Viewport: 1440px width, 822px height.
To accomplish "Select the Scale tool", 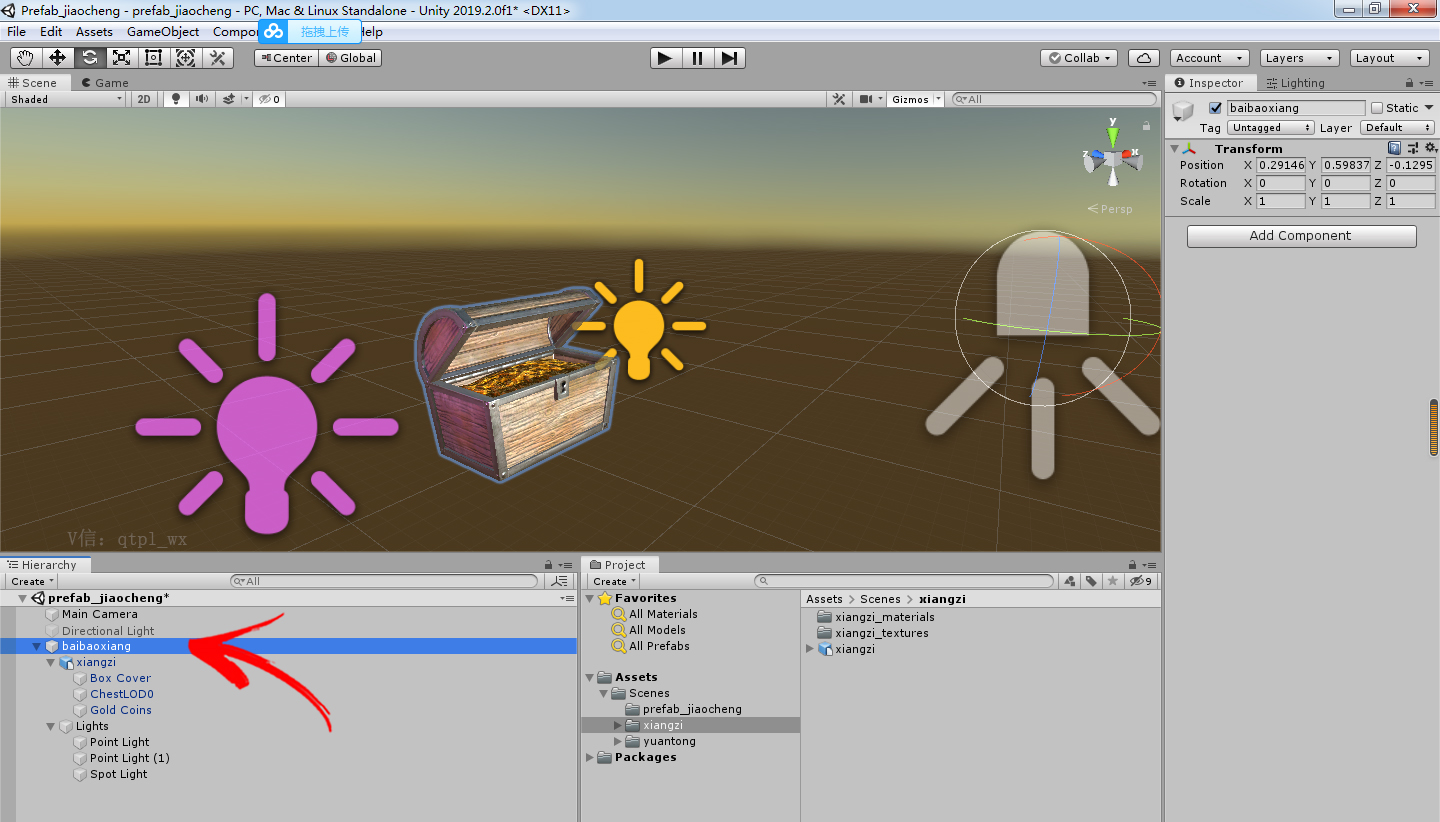I will (x=122, y=58).
